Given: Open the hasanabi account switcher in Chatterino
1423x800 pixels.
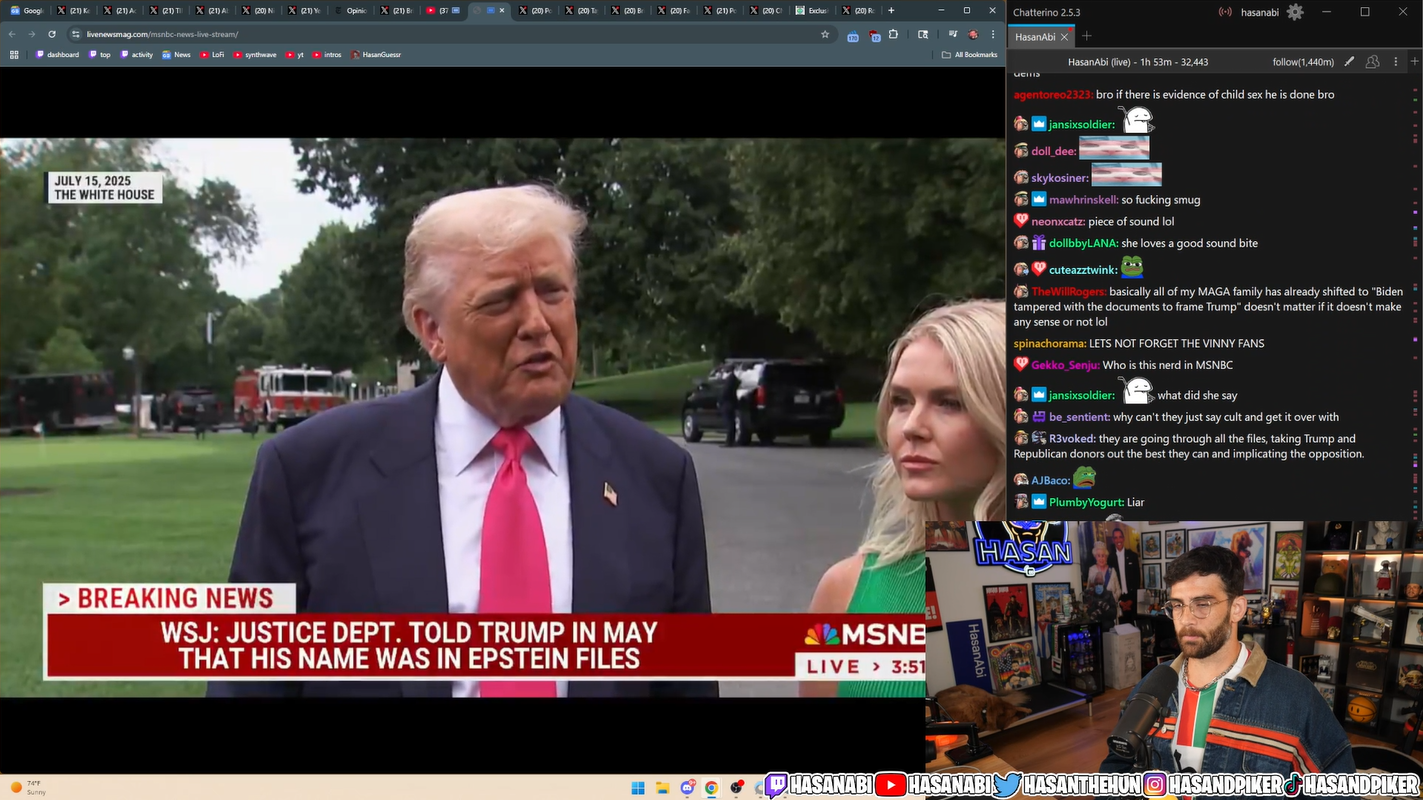Looking at the screenshot, I should (1258, 12).
